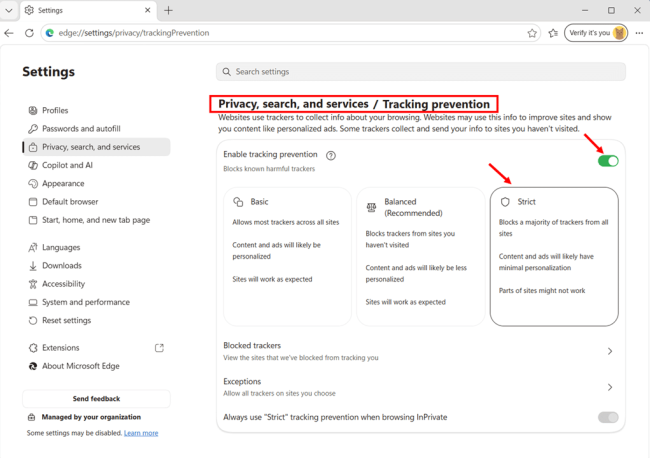The image size is (650, 458).
Task: Click the Blocked trackers row title
Action: pyautogui.click(x=252, y=345)
